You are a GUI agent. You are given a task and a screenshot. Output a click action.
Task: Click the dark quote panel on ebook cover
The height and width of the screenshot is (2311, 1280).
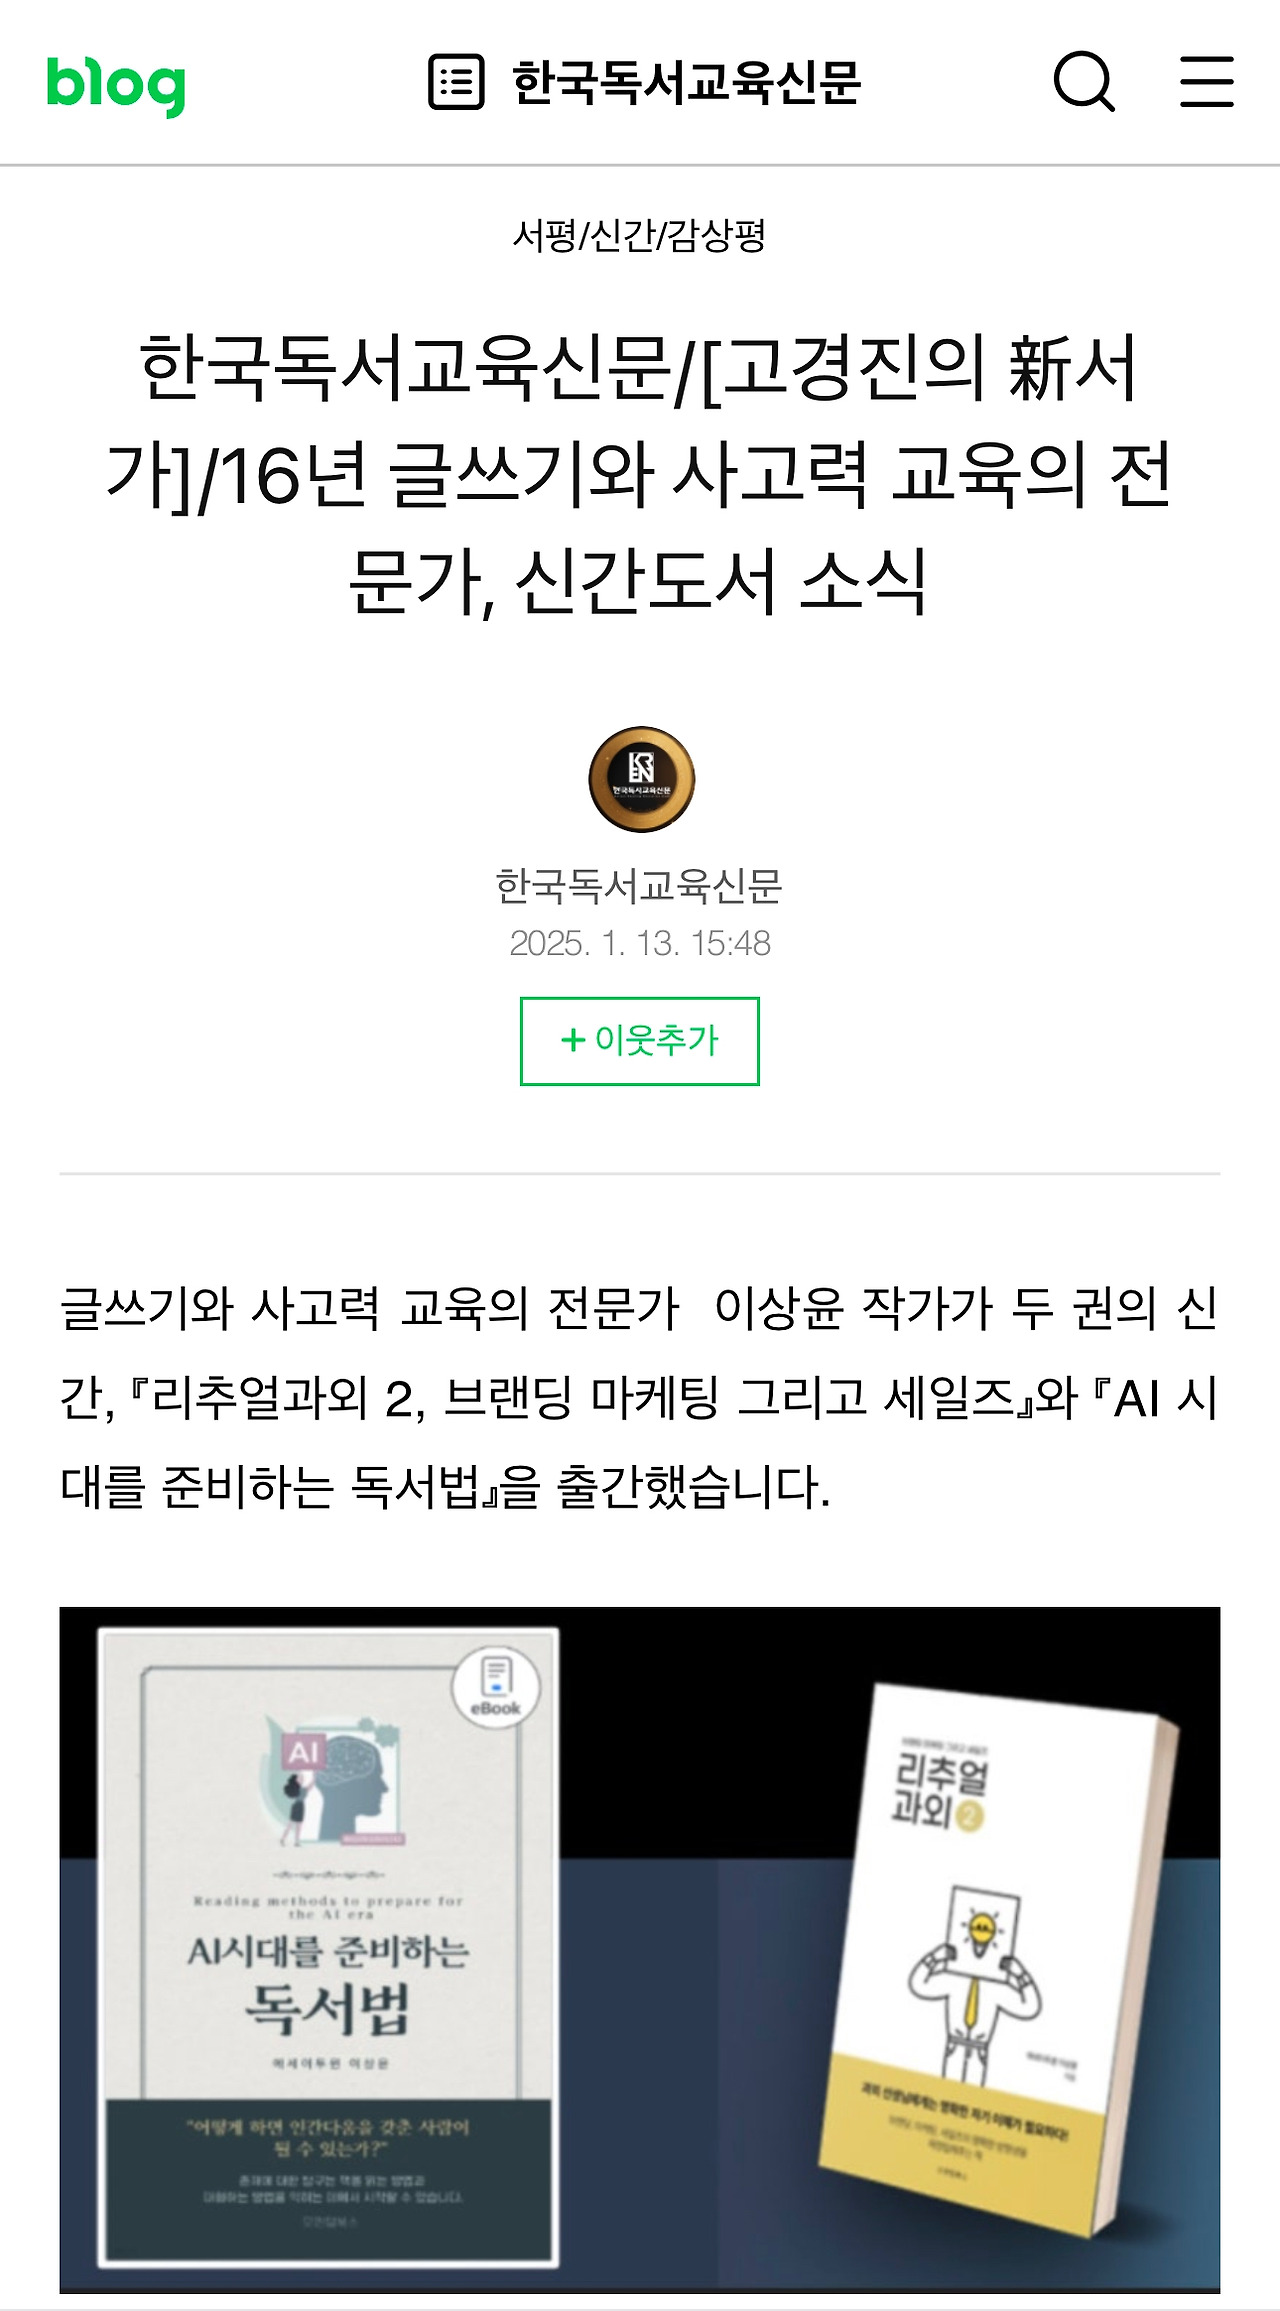[329, 2178]
